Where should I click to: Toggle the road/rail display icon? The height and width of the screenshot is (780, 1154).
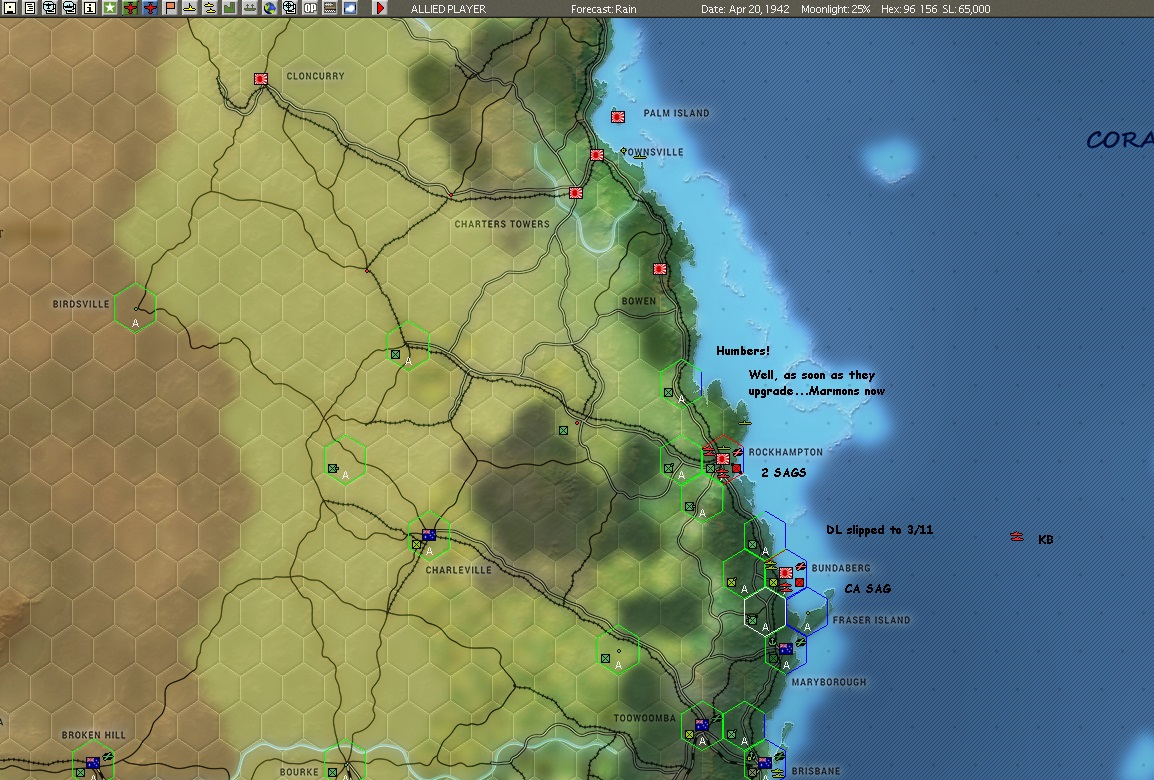(x=330, y=8)
